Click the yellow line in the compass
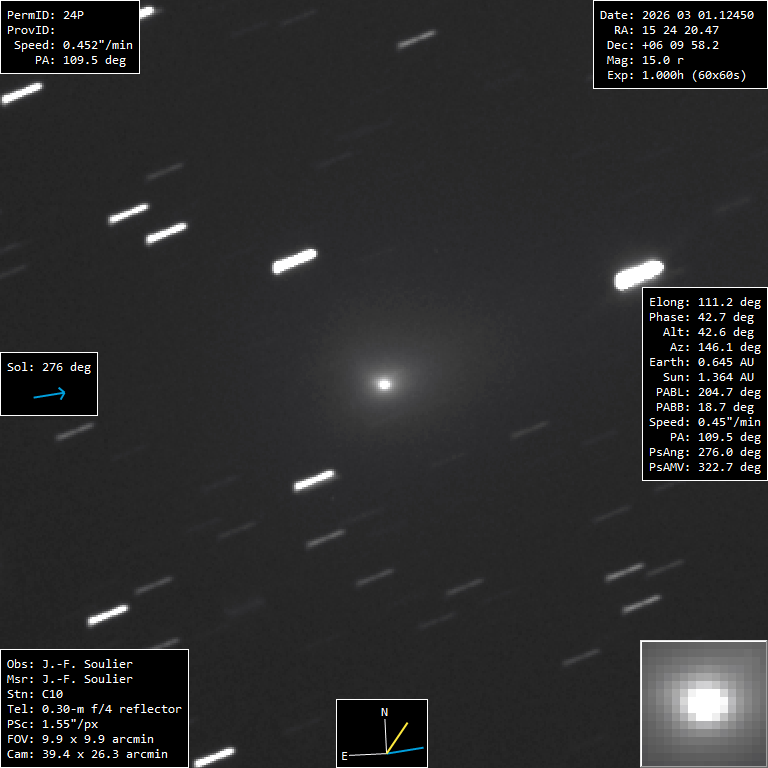 (x=398, y=737)
